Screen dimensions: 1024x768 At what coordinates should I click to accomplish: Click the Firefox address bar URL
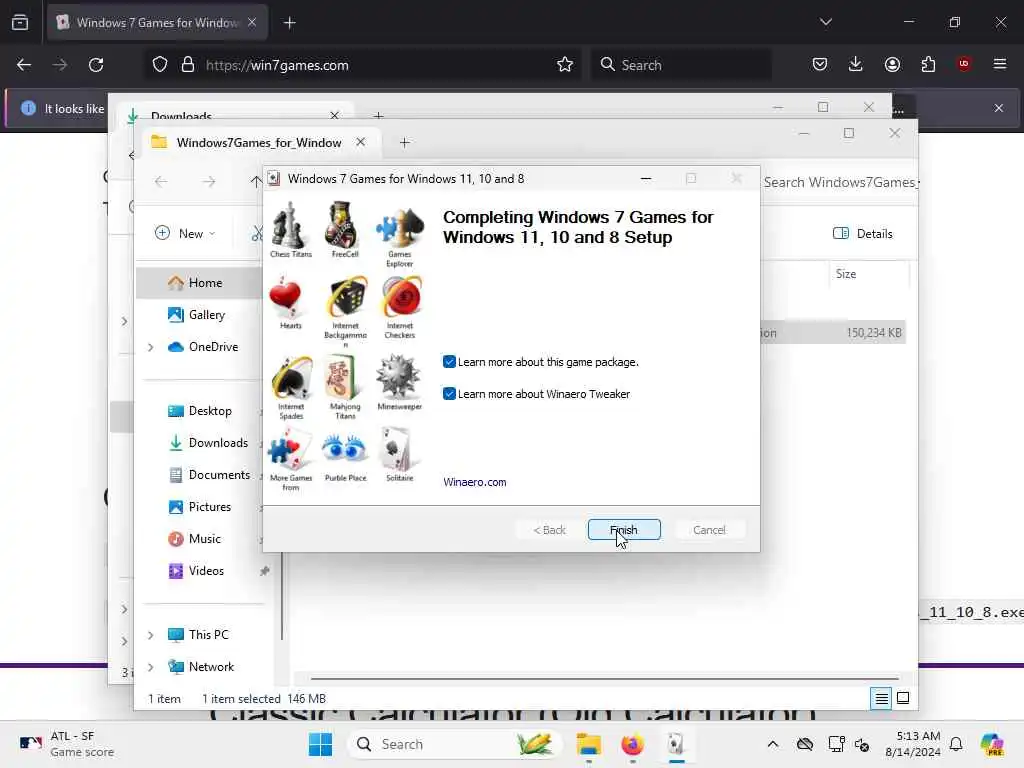[x=277, y=65]
